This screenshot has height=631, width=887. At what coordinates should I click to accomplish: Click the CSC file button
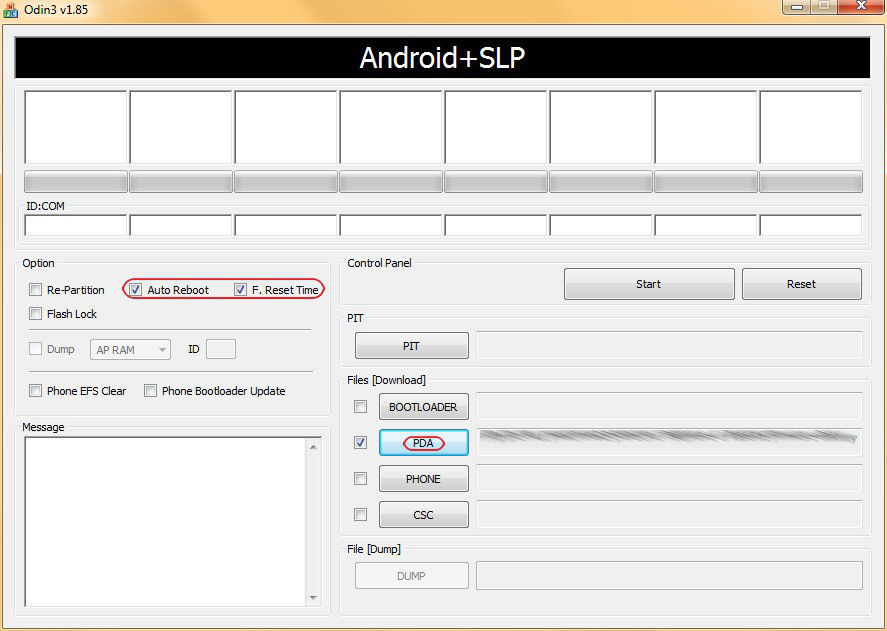423,515
